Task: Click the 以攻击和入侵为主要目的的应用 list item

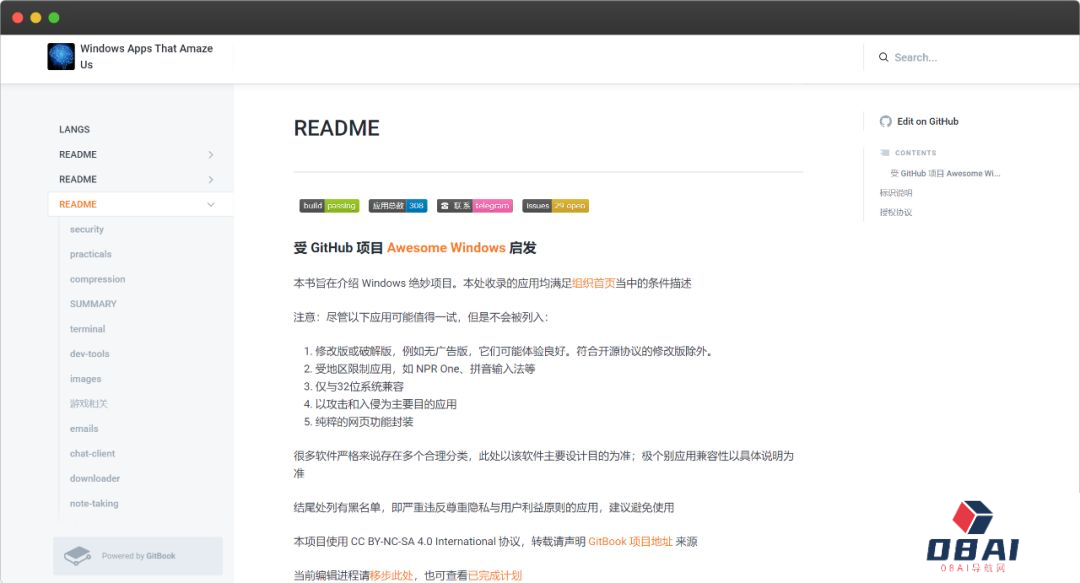Action: (386, 404)
